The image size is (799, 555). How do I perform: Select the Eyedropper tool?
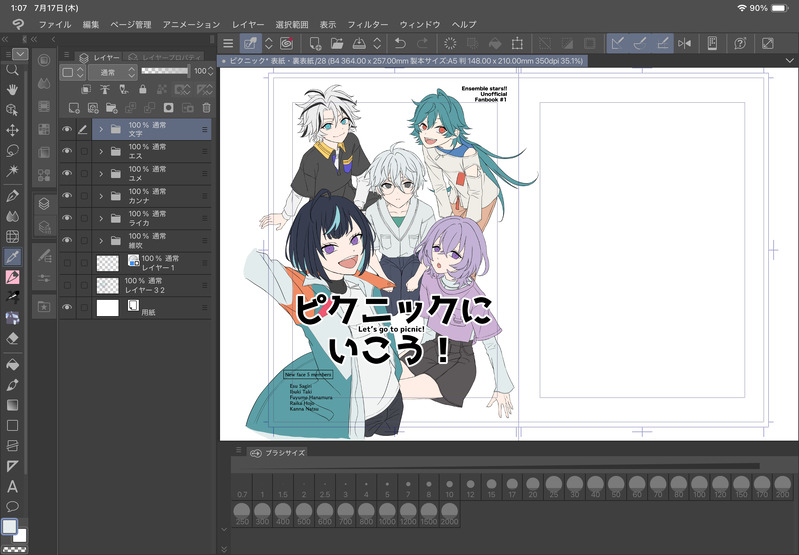pos(12,257)
